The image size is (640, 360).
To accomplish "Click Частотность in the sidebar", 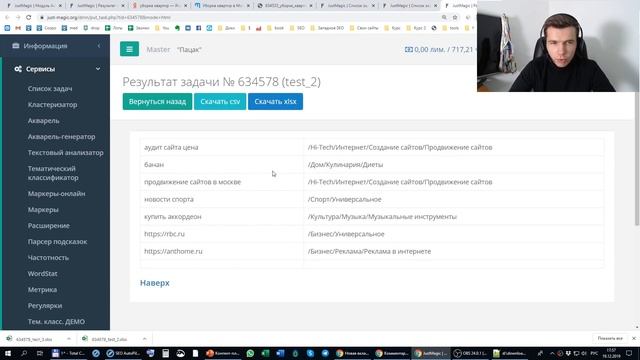I will coord(48,258).
